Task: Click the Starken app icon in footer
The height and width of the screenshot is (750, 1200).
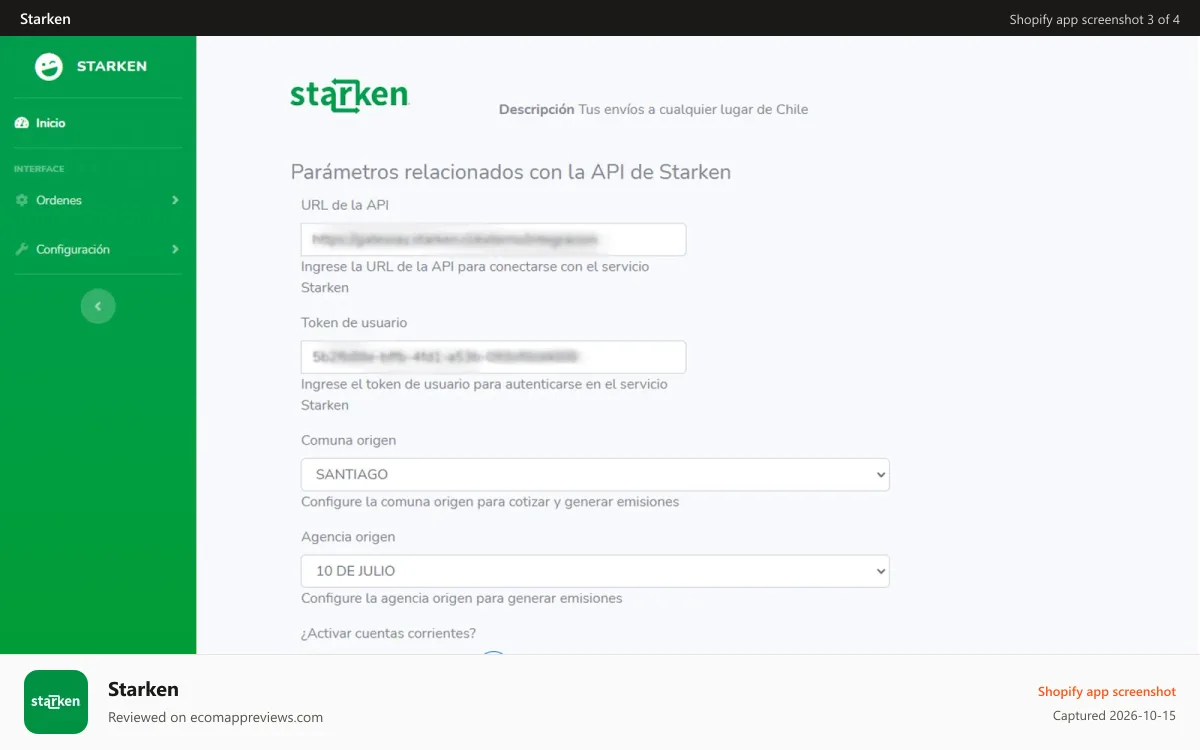Action: click(x=56, y=702)
